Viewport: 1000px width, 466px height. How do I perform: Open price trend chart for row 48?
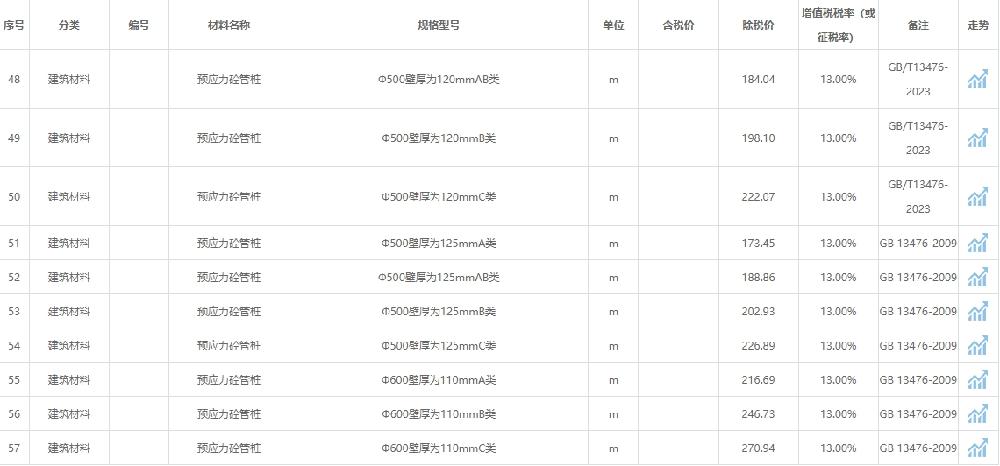pos(977,80)
